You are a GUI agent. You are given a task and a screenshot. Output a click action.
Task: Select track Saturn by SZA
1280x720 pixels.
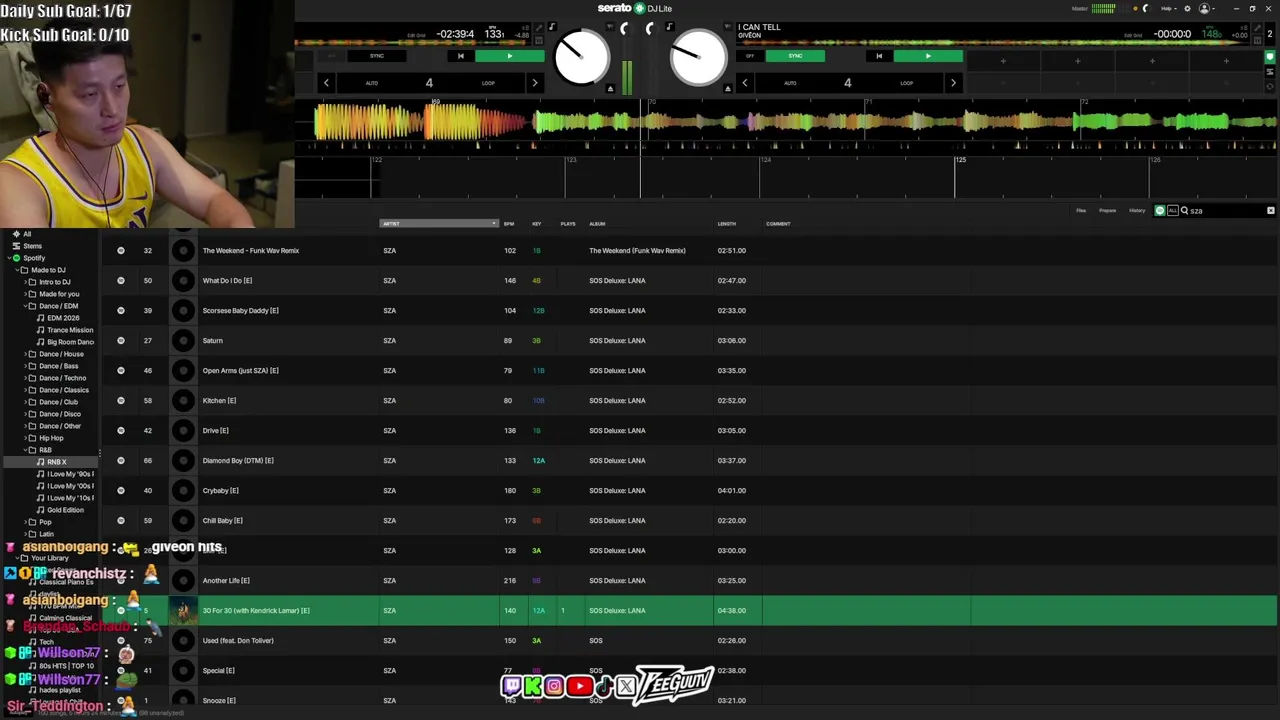pos(689,340)
